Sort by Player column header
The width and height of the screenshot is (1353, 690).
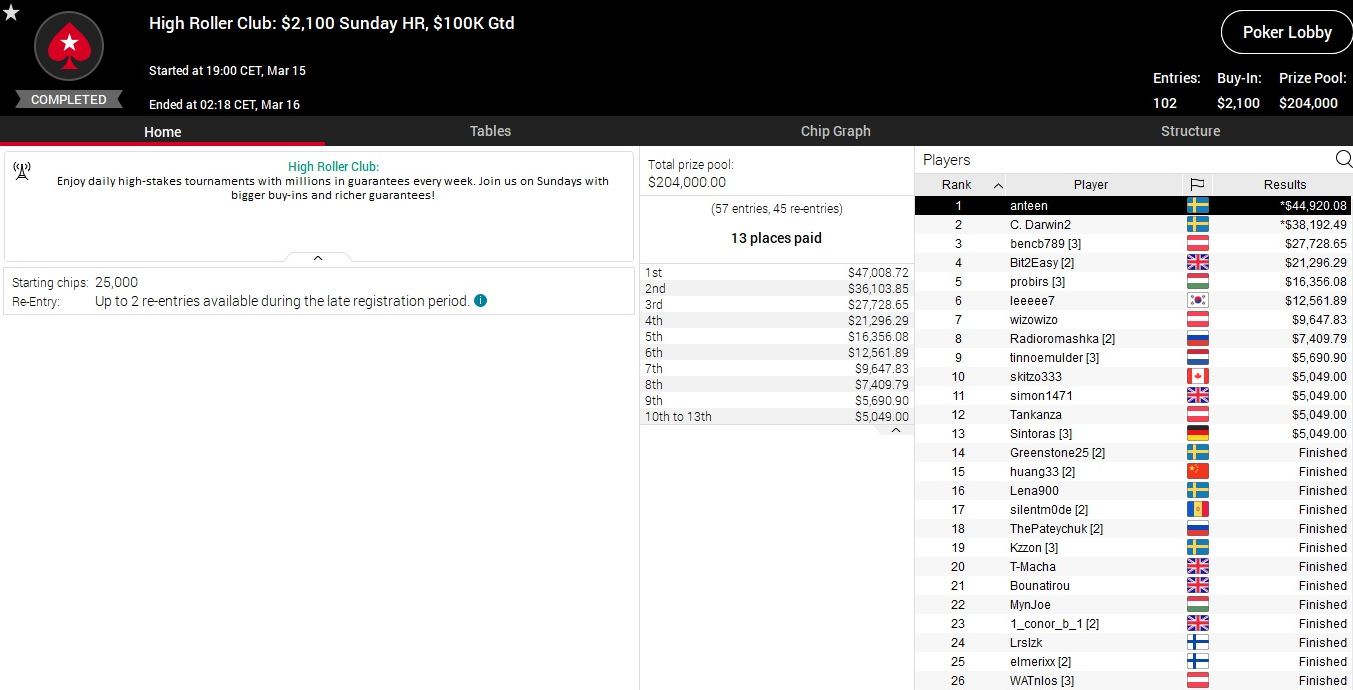point(1090,184)
